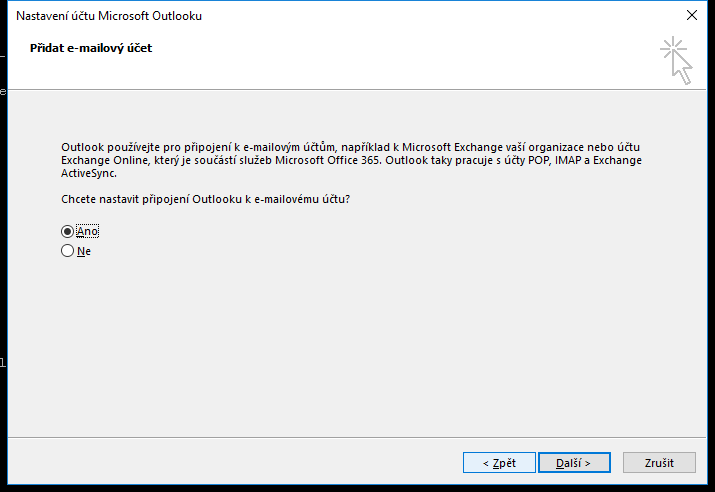
Task: Click the "Přidat e-mailový účet" heading
Action: click(x=92, y=47)
